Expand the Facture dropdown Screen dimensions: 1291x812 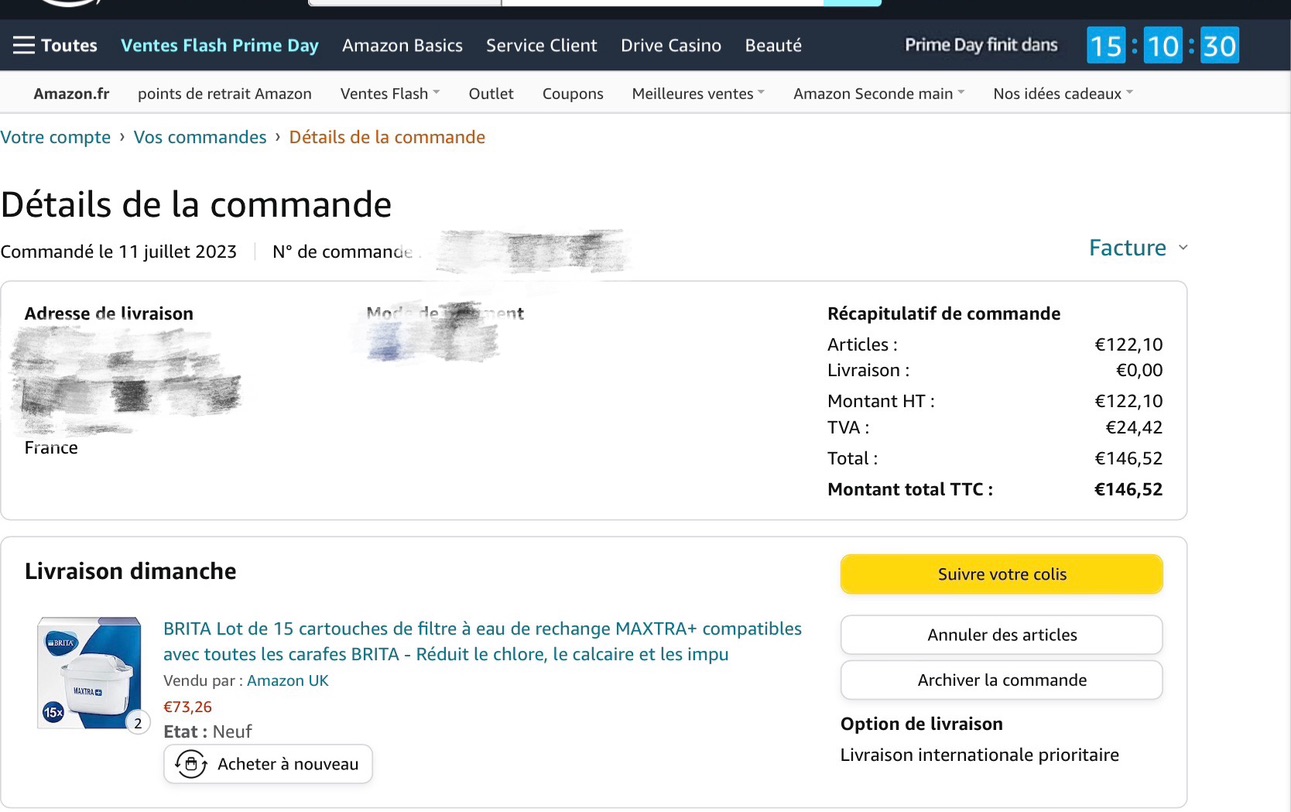pyautogui.click(x=1138, y=247)
